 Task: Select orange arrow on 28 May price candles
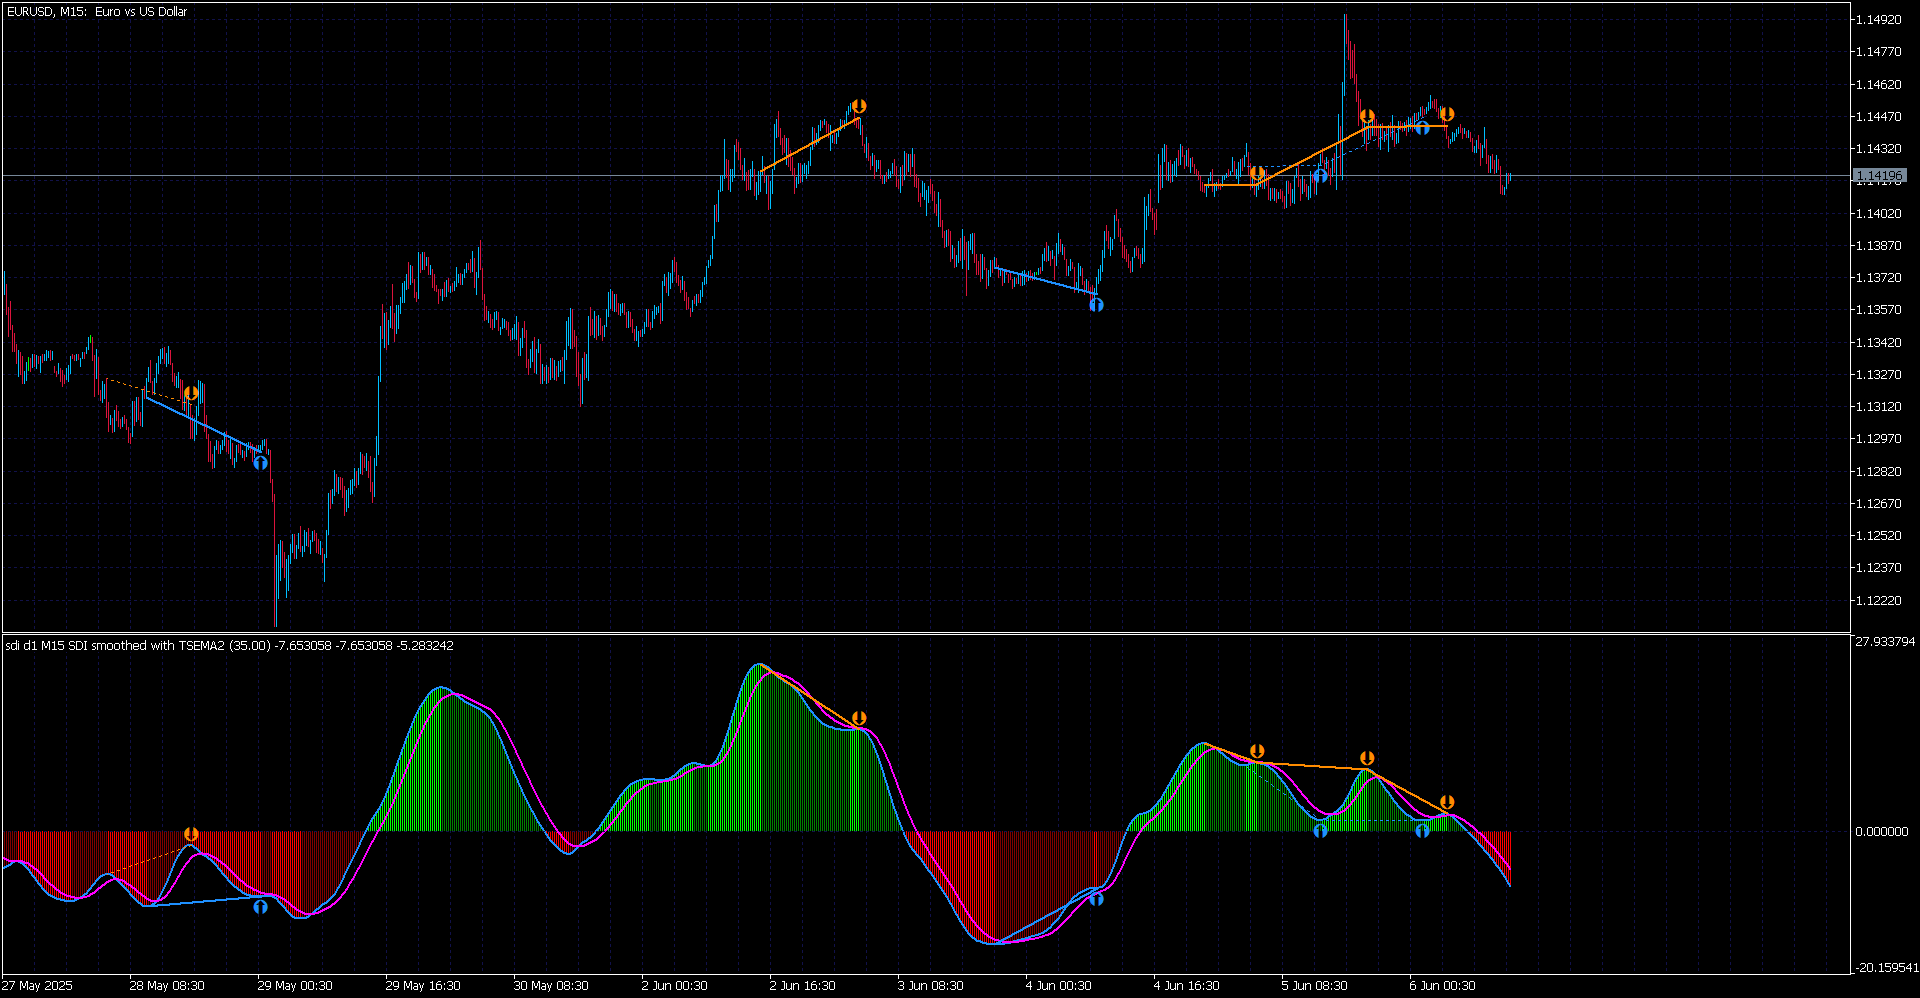191,393
